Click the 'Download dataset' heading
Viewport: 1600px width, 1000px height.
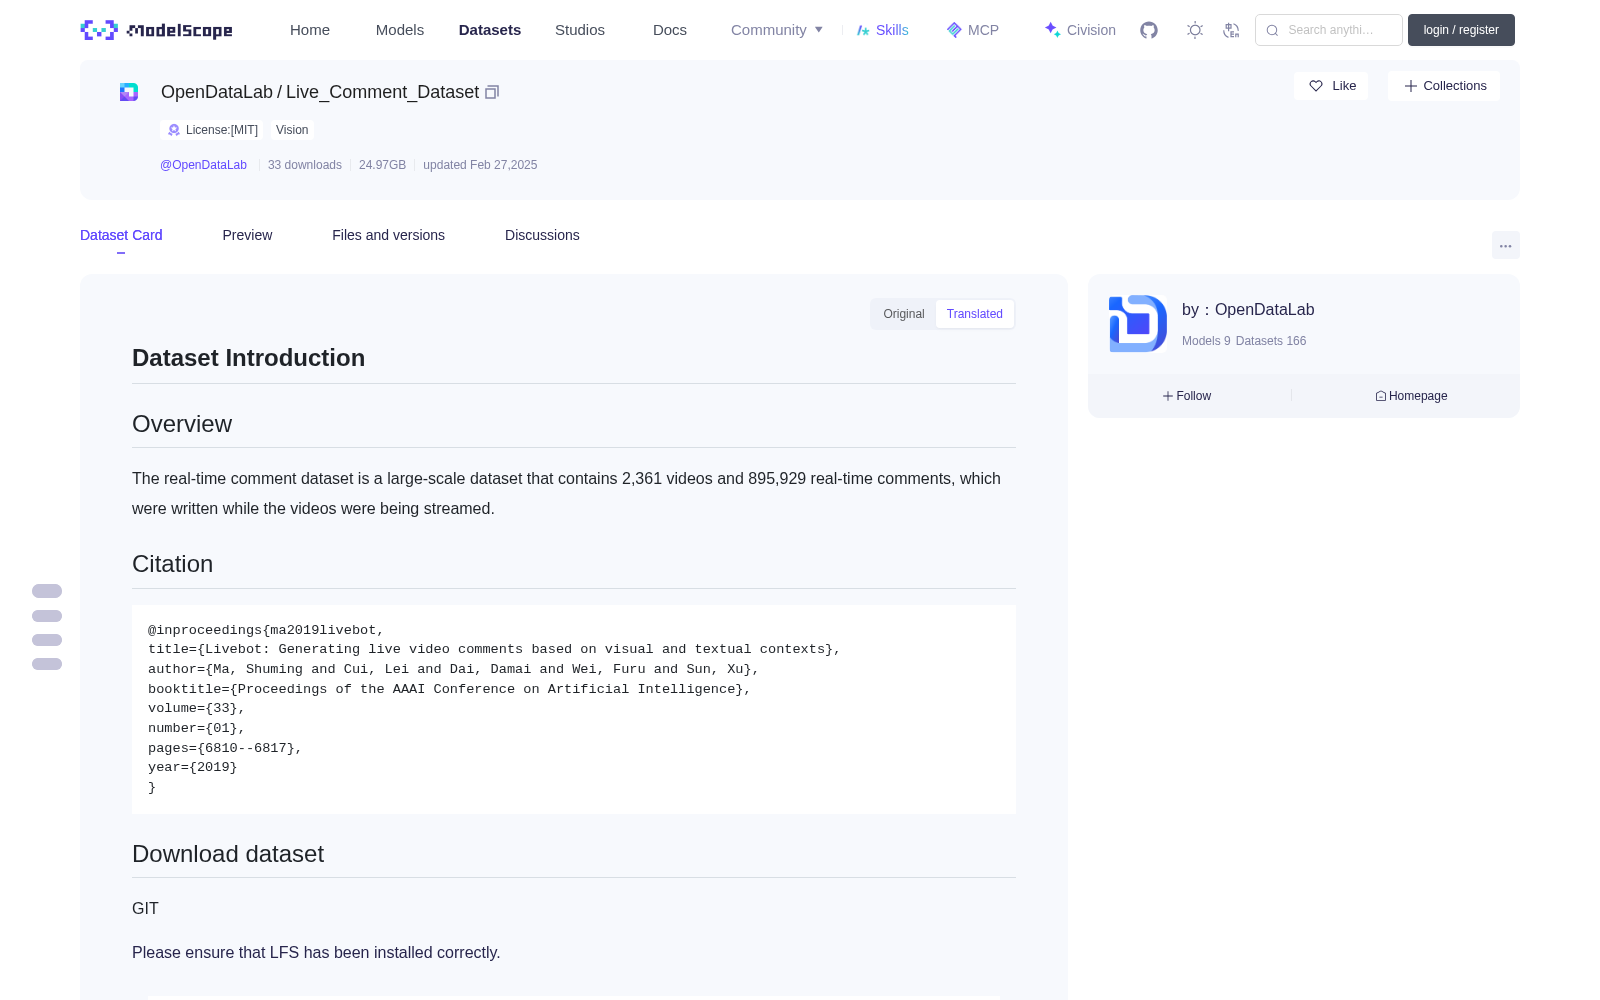pyautogui.click(x=228, y=854)
